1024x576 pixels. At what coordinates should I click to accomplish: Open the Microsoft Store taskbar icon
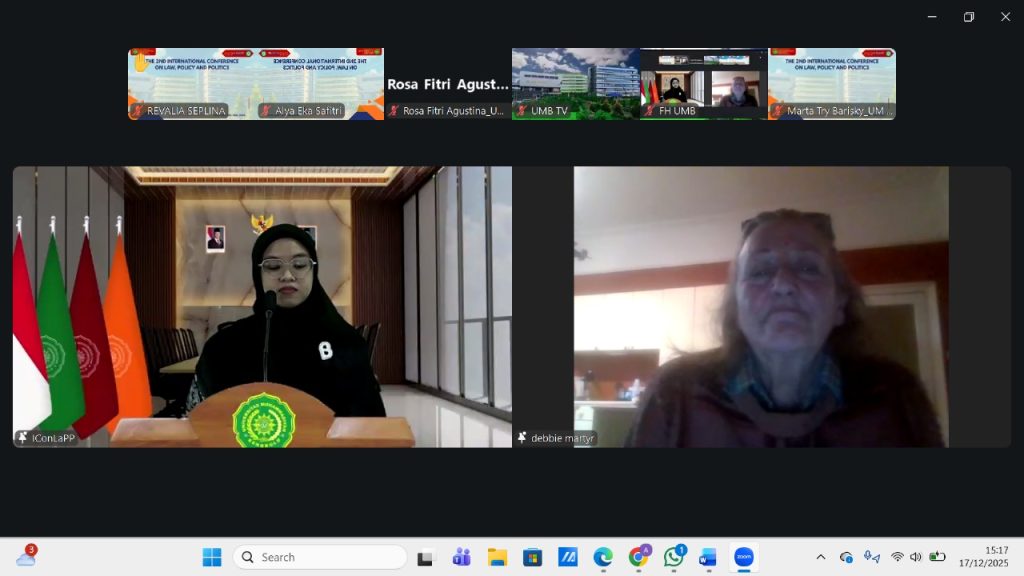pyautogui.click(x=532, y=557)
